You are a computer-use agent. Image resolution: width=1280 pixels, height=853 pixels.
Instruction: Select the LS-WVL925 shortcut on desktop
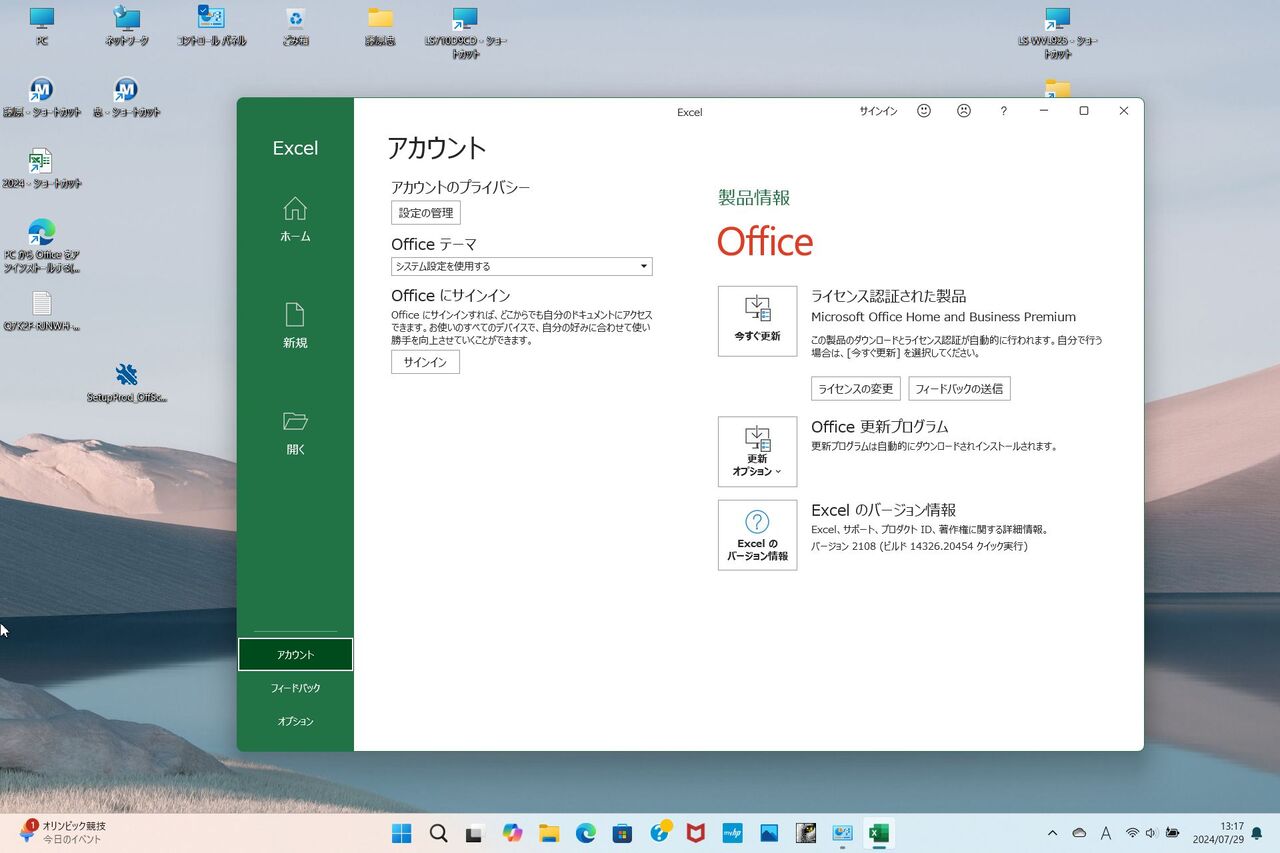coord(1058,32)
